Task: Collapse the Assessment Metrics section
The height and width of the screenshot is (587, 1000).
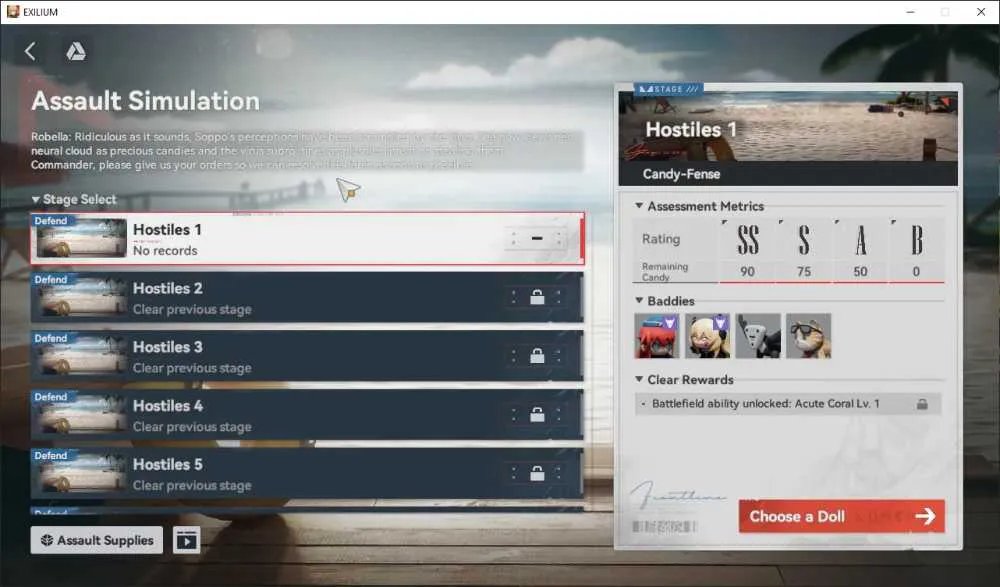Action: point(639,205)
